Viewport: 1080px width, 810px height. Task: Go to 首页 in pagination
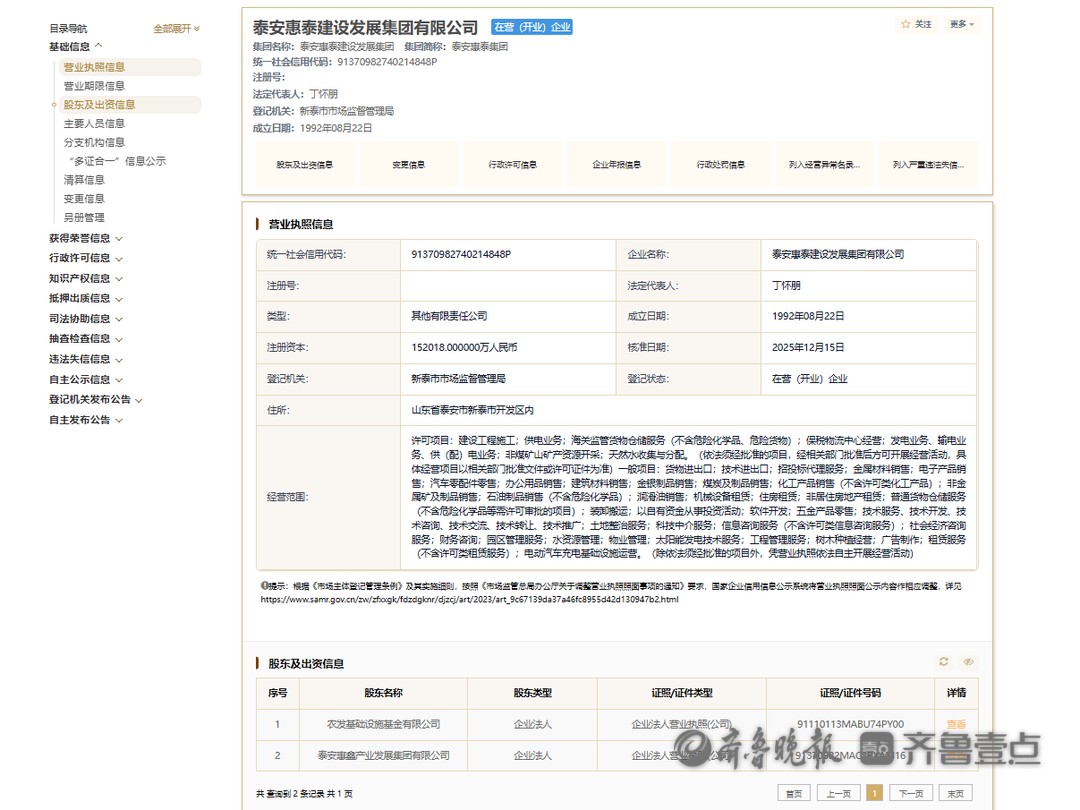794,793
